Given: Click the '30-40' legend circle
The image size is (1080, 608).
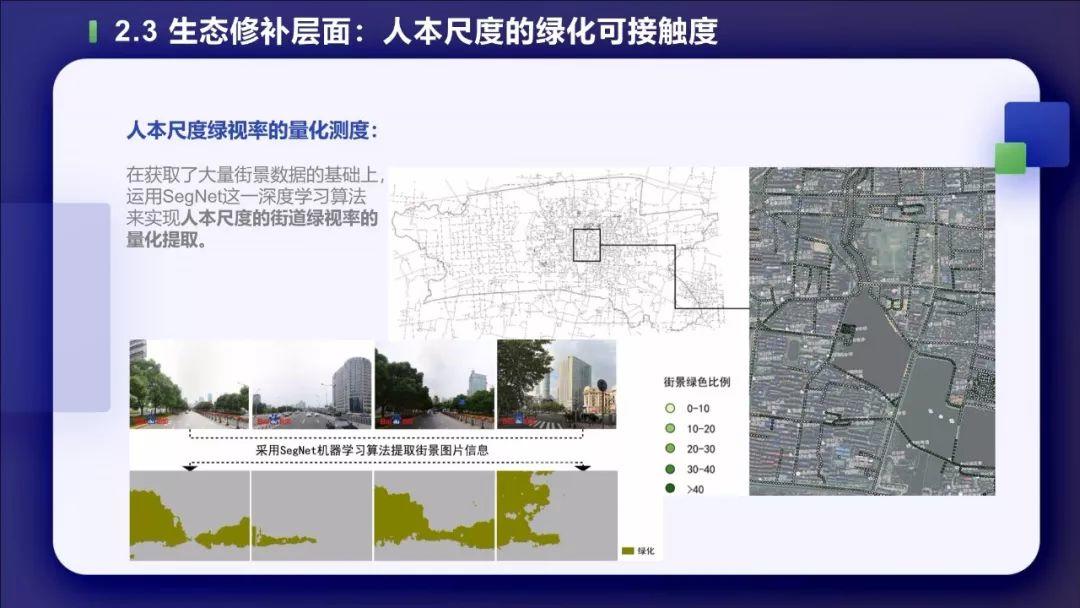Looking at the screenshot, I should [x=670, y=469].
